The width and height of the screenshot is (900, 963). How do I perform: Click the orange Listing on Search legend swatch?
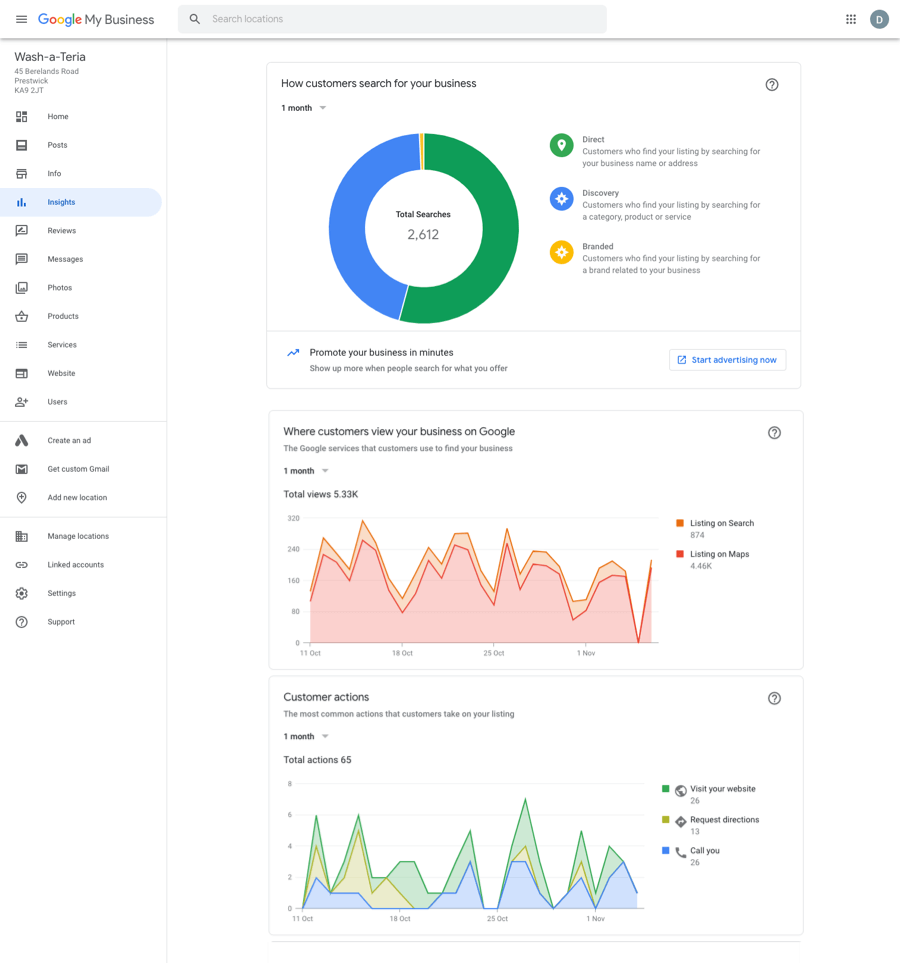click(x=680, y=523)
